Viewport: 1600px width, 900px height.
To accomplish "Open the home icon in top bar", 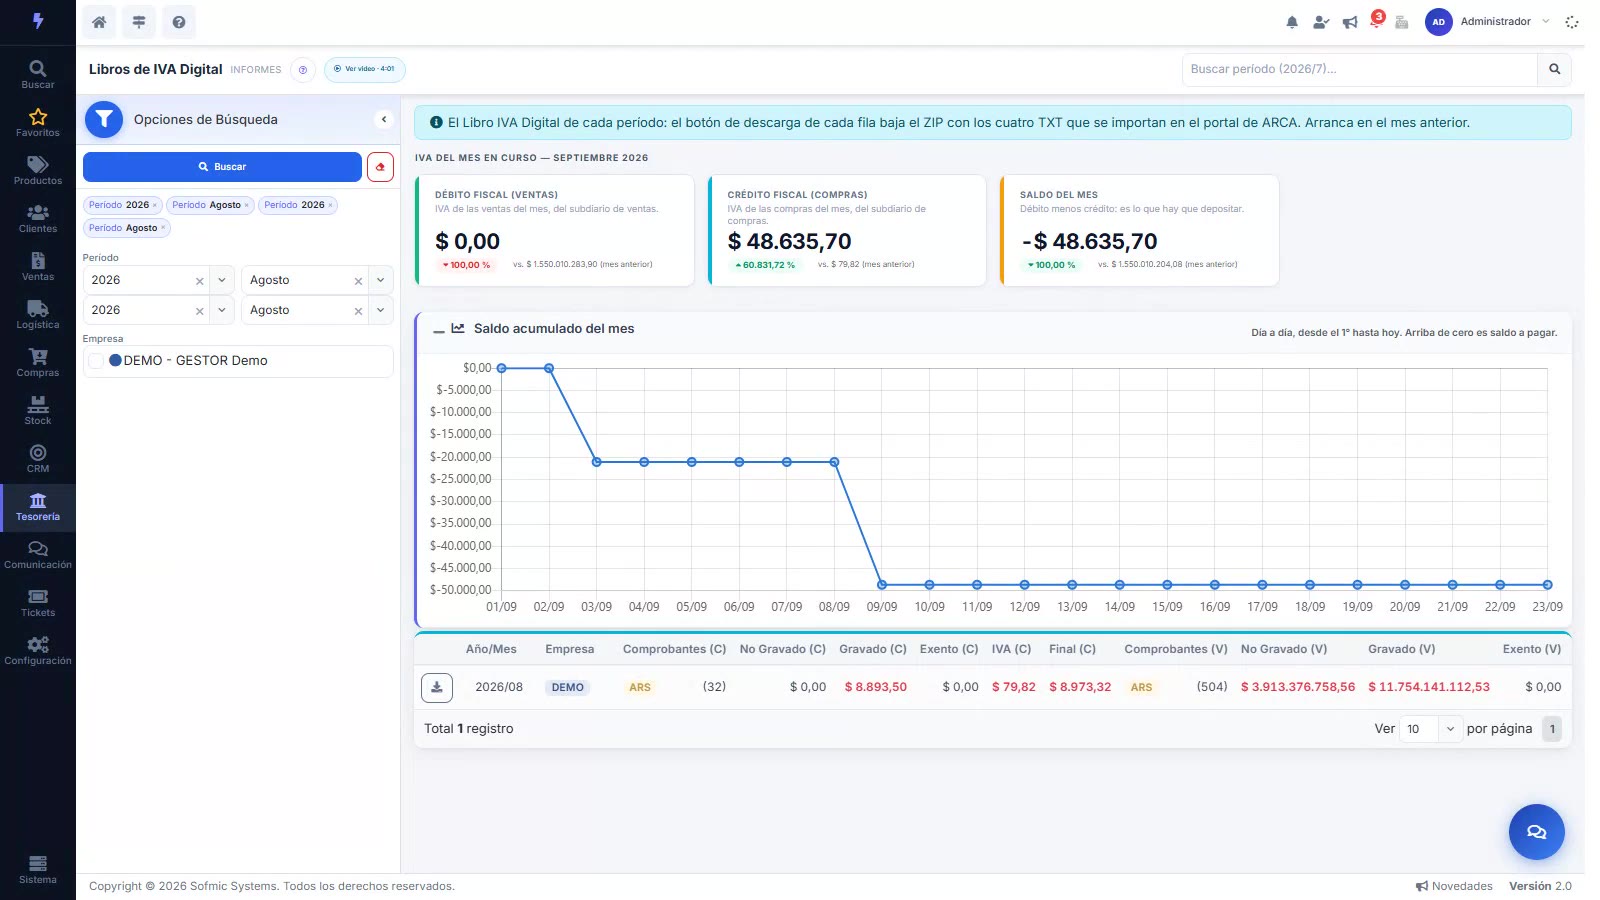I will pos(99,22).
